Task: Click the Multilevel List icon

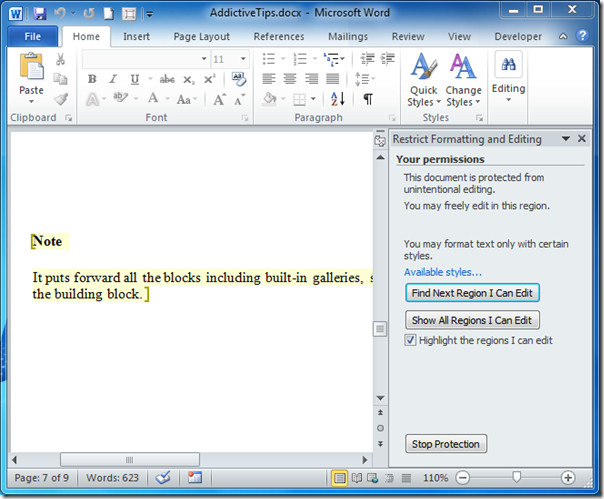Action: tap(332, 59)
